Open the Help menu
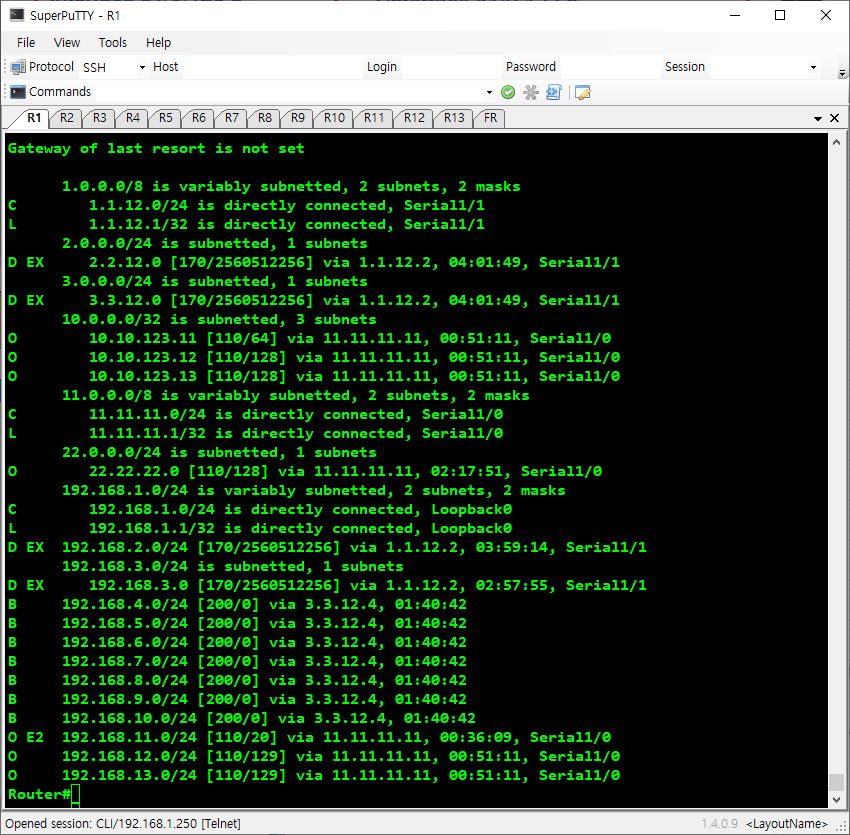Screen dimensions: 850x835 click(x=158, y=43)
